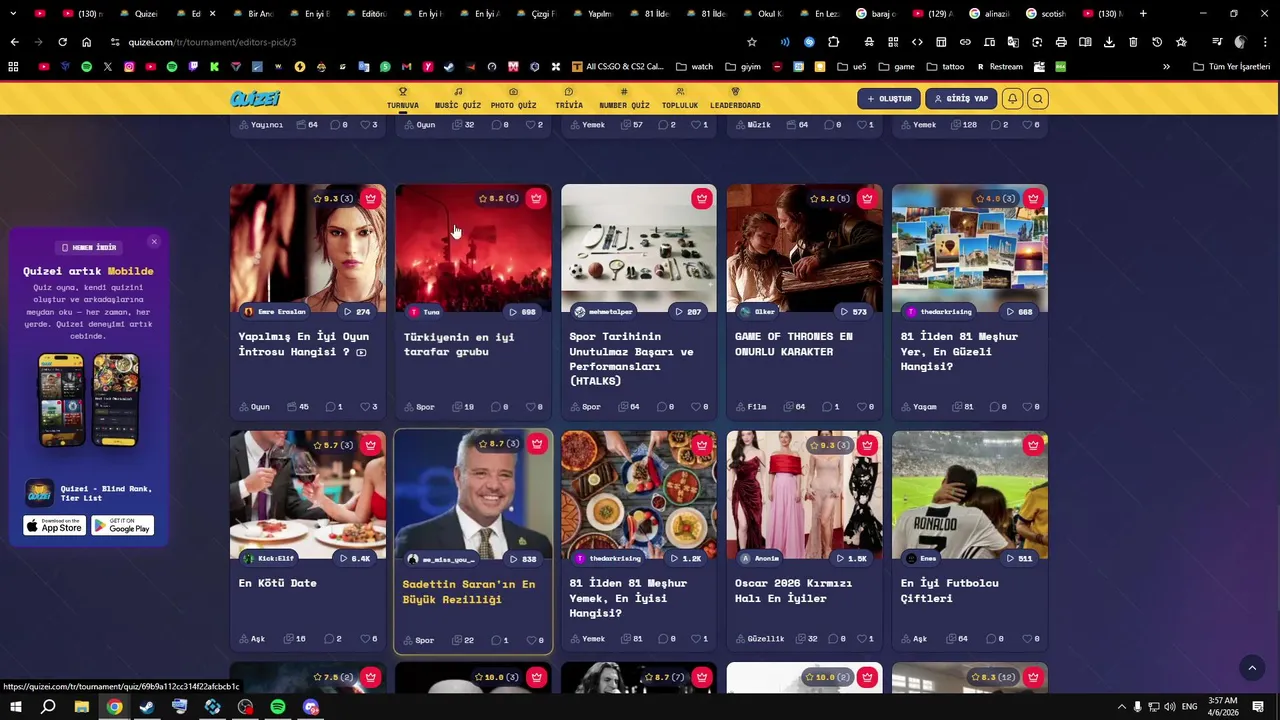Open the En Kötü Date quiz title
The image size is (1280, 720).
pyautogui.click(x=277, y=583)
